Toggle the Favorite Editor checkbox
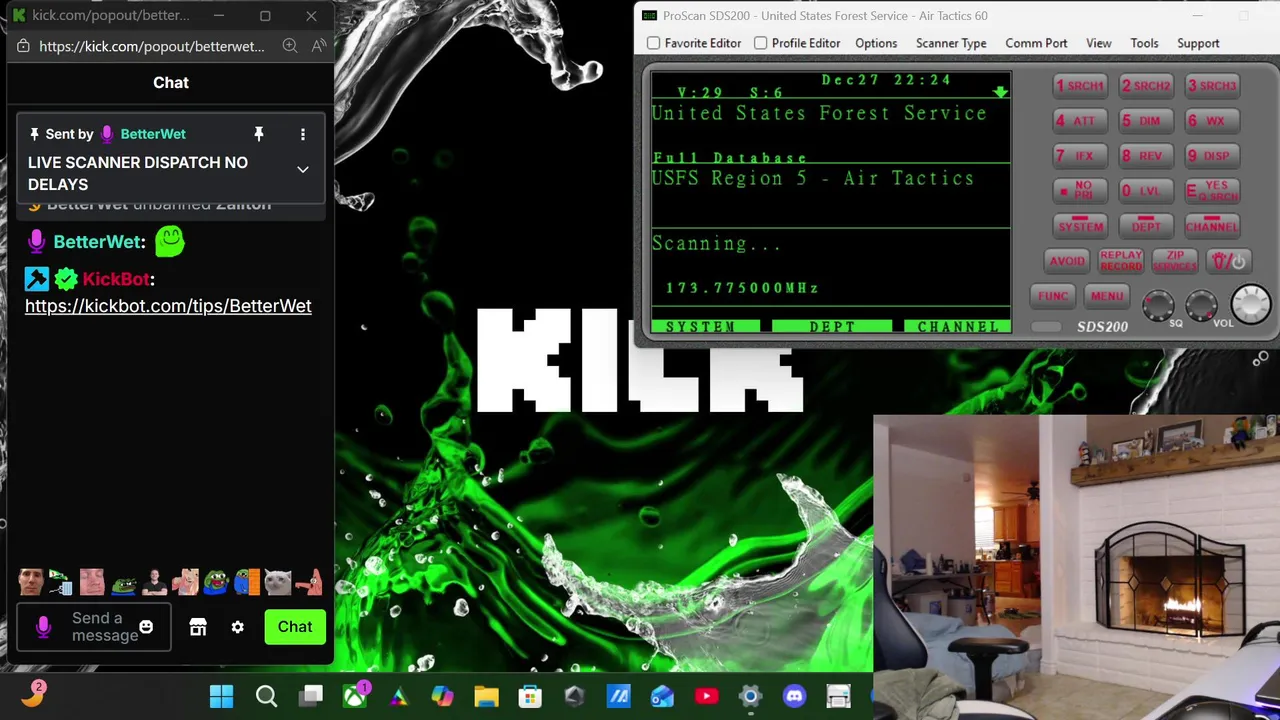 [x=654, y=43]
